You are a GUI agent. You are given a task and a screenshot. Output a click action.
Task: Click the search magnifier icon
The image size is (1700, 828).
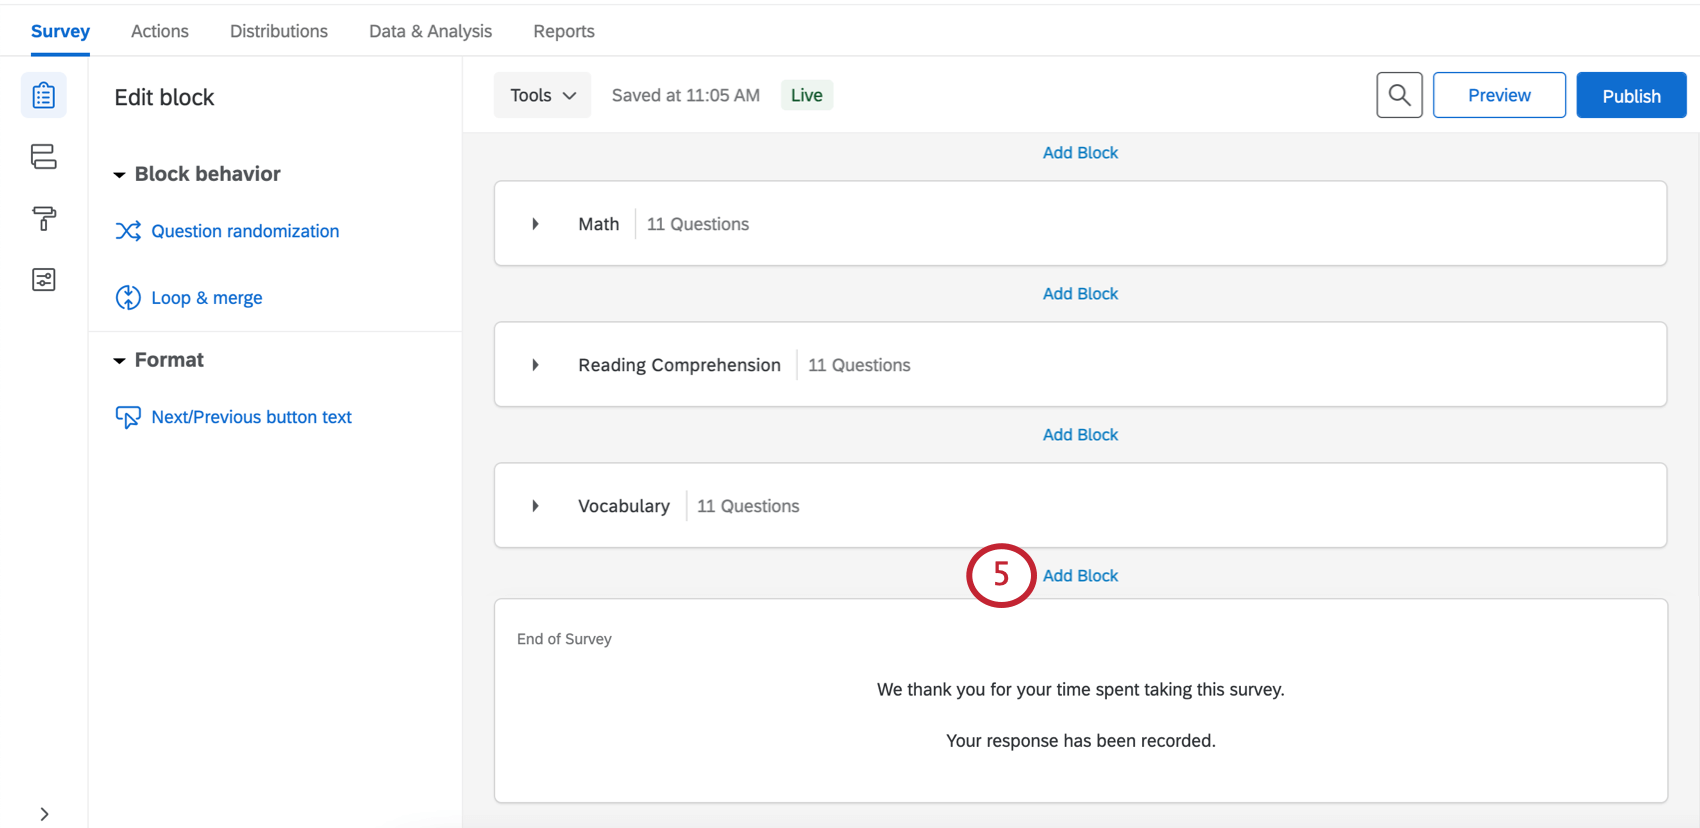[x=1399, y=95]
